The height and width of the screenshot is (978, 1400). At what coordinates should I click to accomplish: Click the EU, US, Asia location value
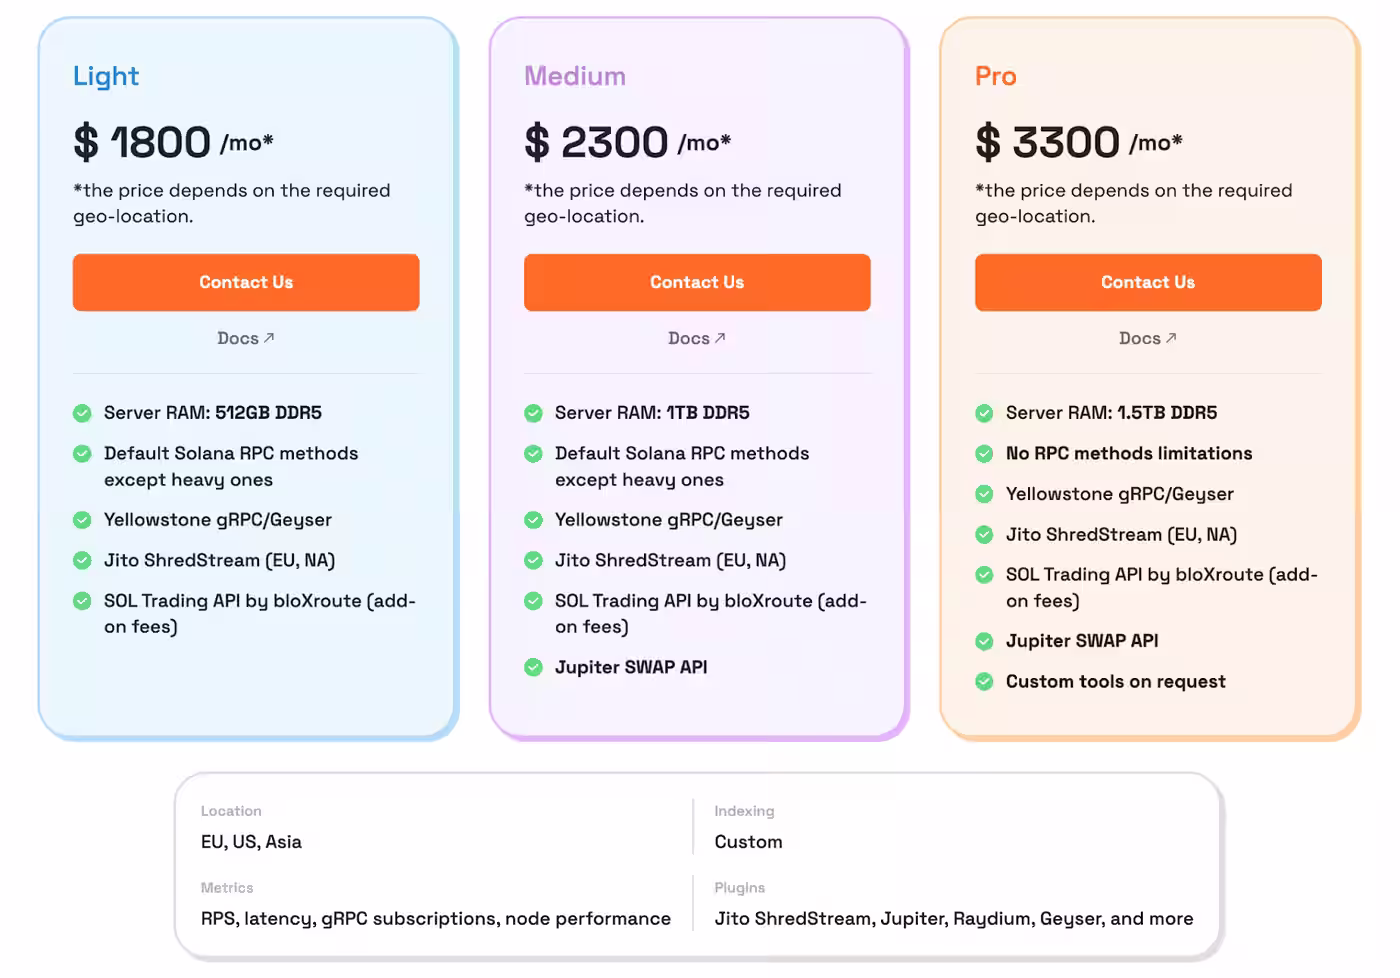pos(251,842)
